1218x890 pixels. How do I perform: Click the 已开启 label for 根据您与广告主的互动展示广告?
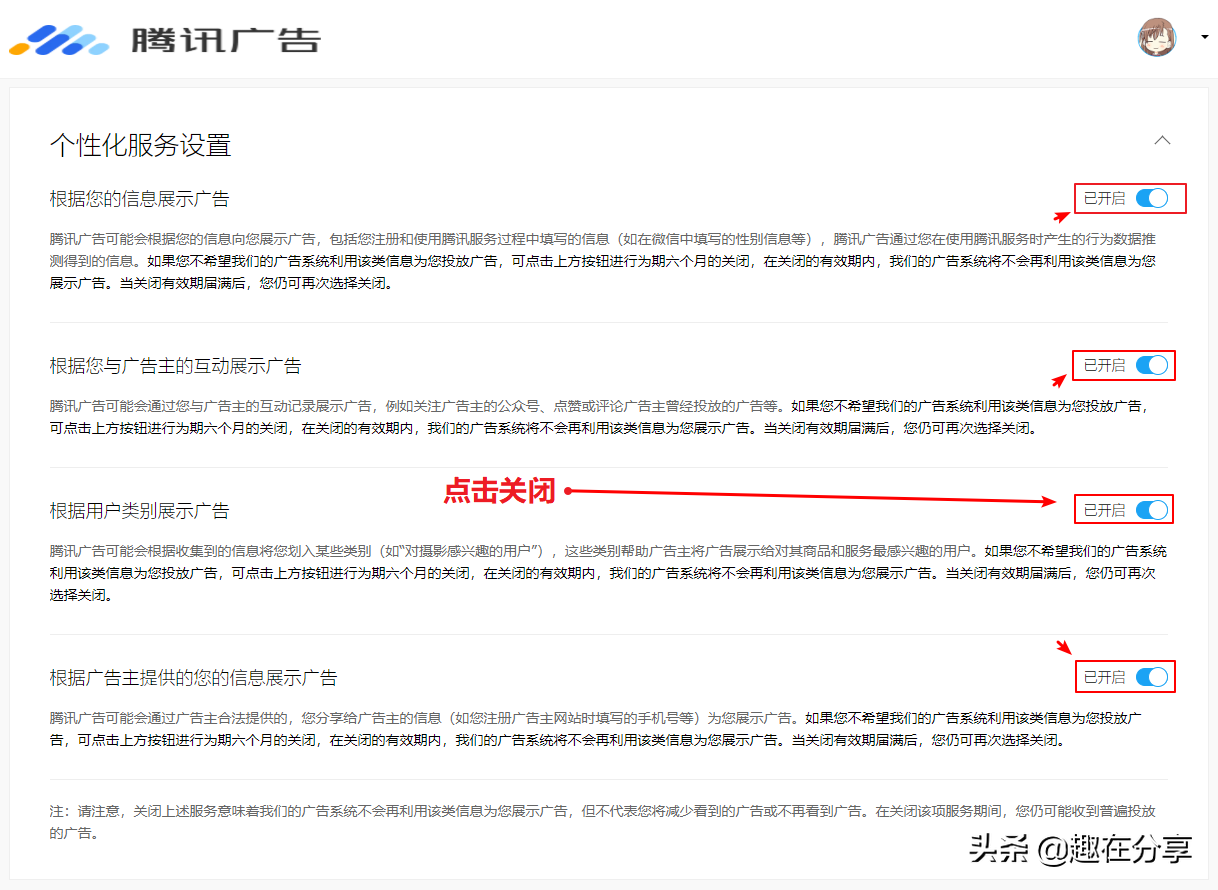1105,366
